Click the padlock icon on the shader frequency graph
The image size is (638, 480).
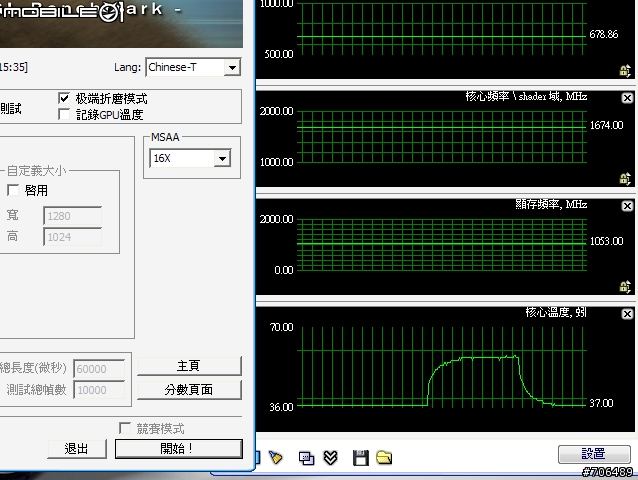625,179
